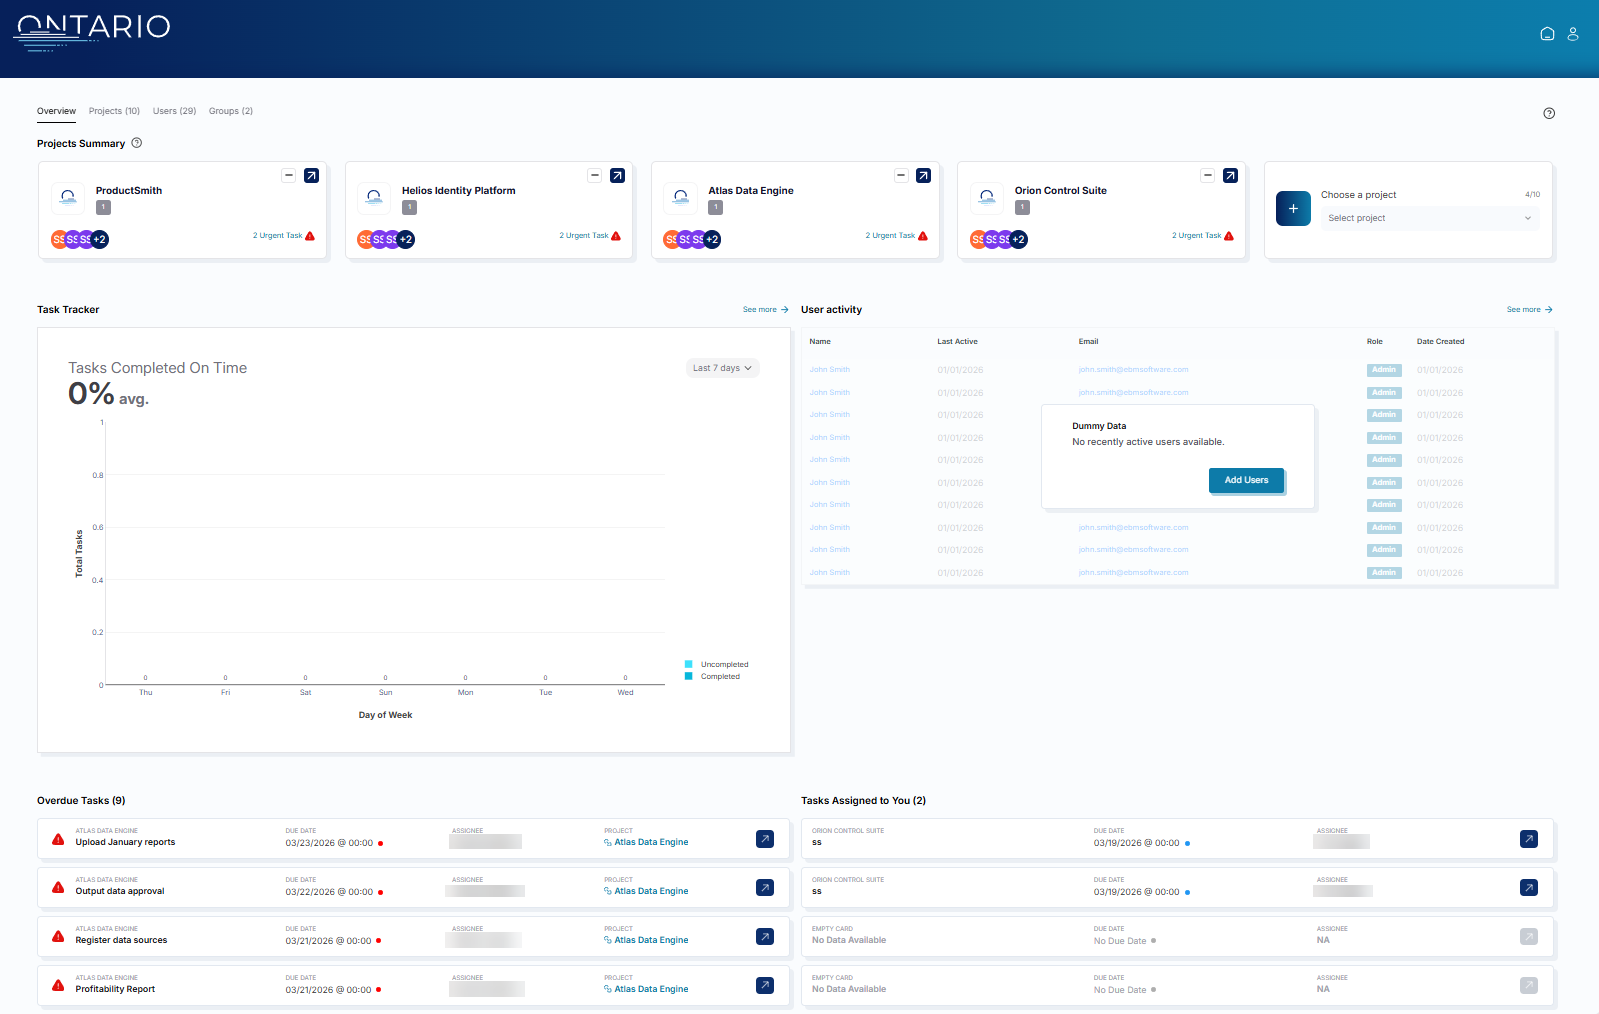Image resolution: width=1599 pixels, height=1014 pixels.
Task: Open the Upload January reports task arrow
Action: coord(765,839)
